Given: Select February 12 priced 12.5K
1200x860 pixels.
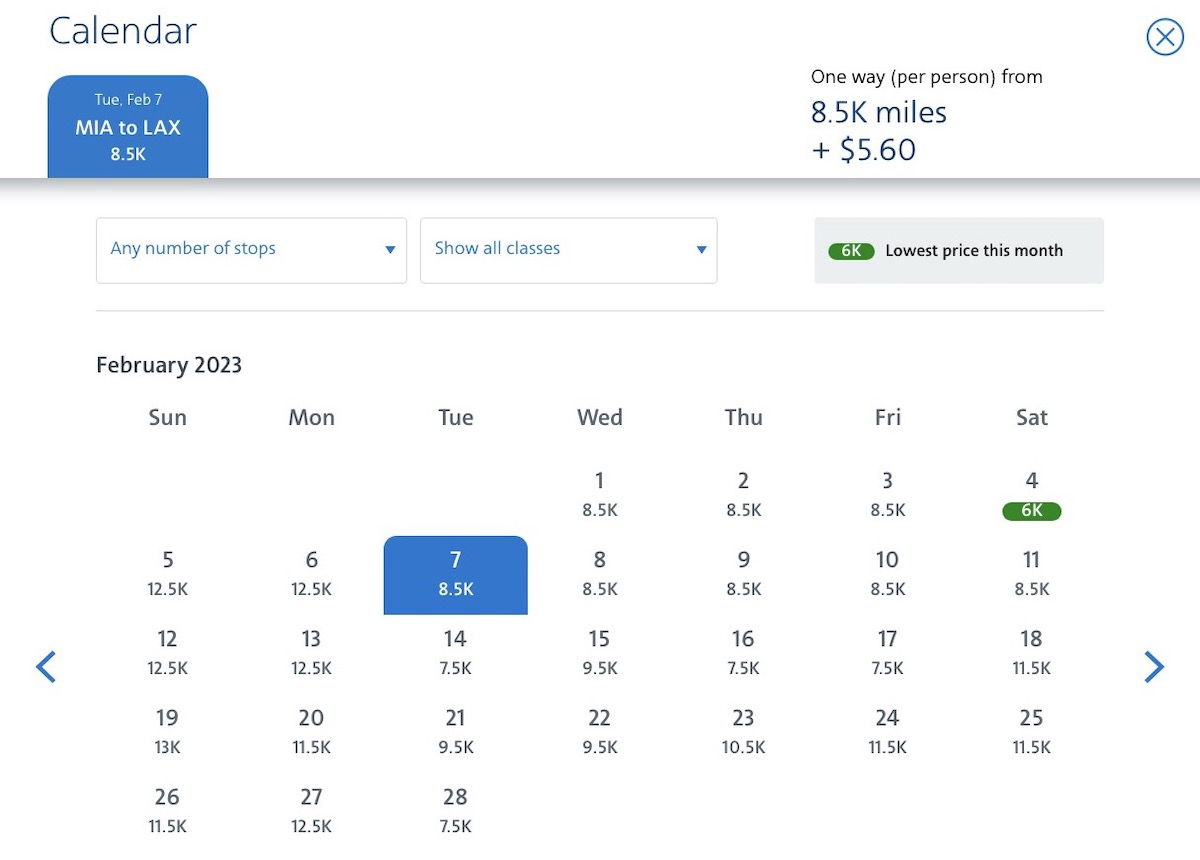Looking at the screenshot, I should tap(168, 653).
